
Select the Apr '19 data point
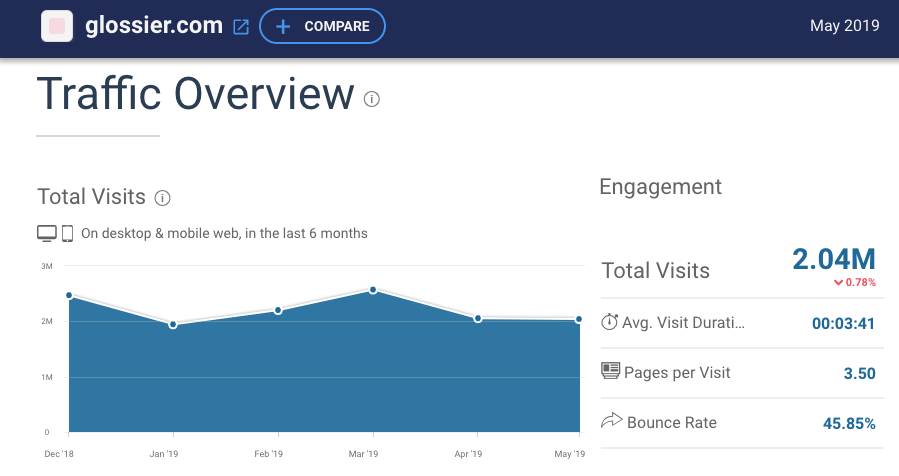click(x=478, y=318)
